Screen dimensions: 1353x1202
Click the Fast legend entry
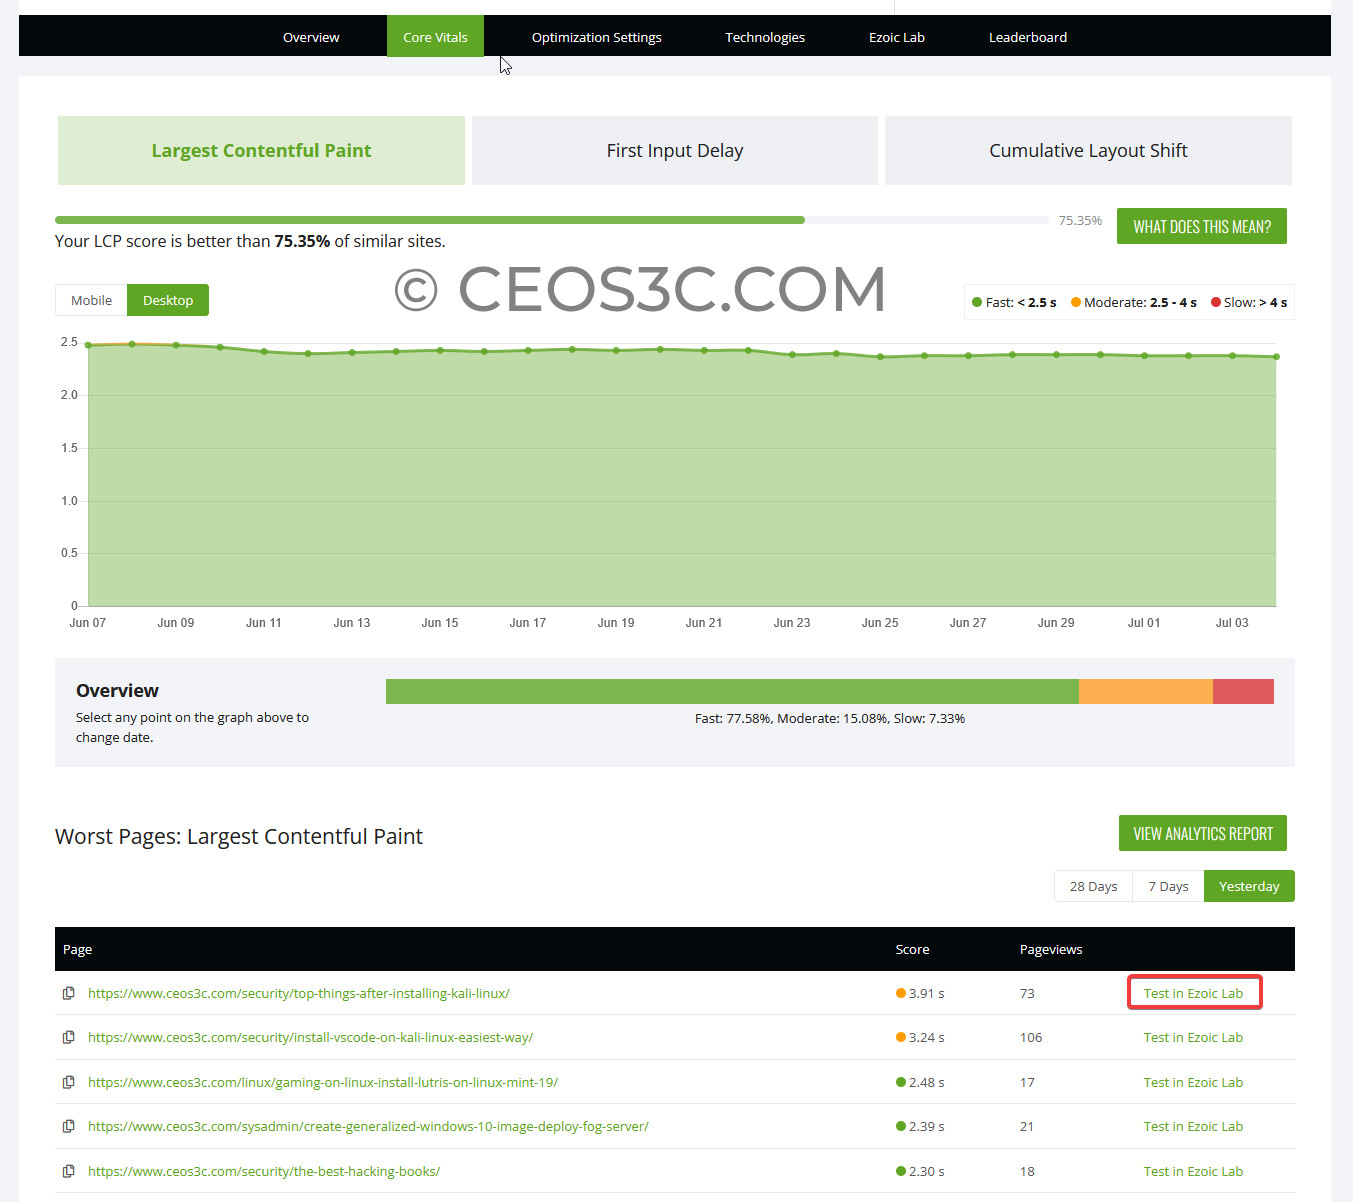click(1014, 302)
